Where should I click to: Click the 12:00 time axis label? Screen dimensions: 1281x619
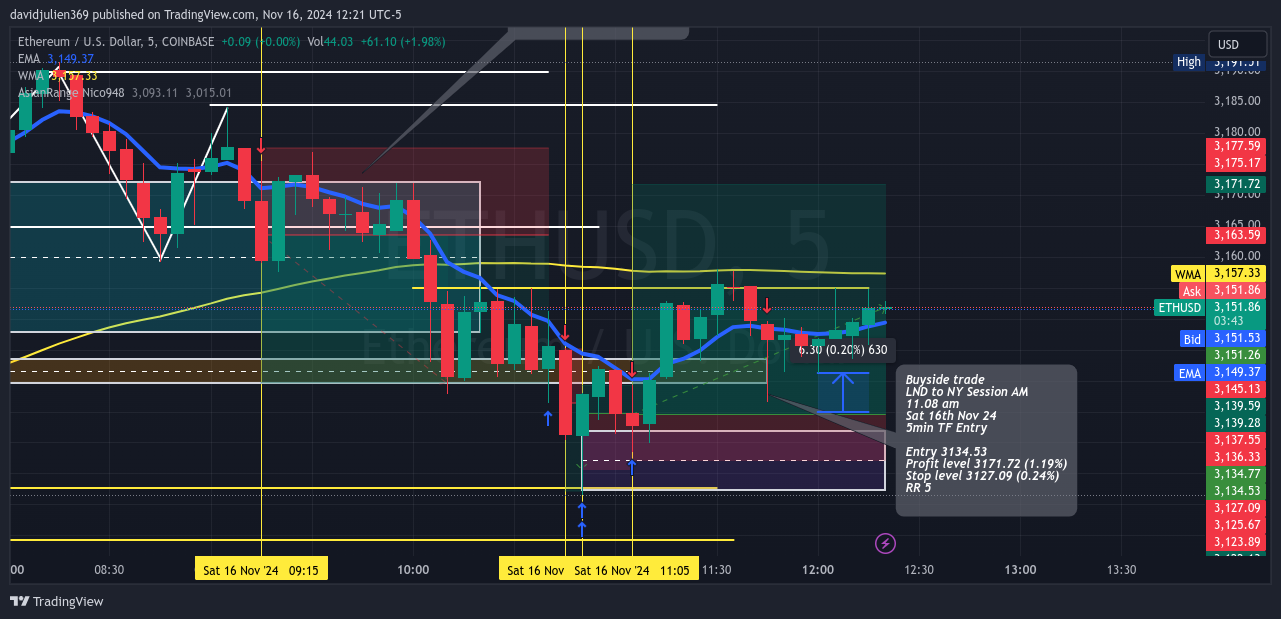(x=818, y=570)
